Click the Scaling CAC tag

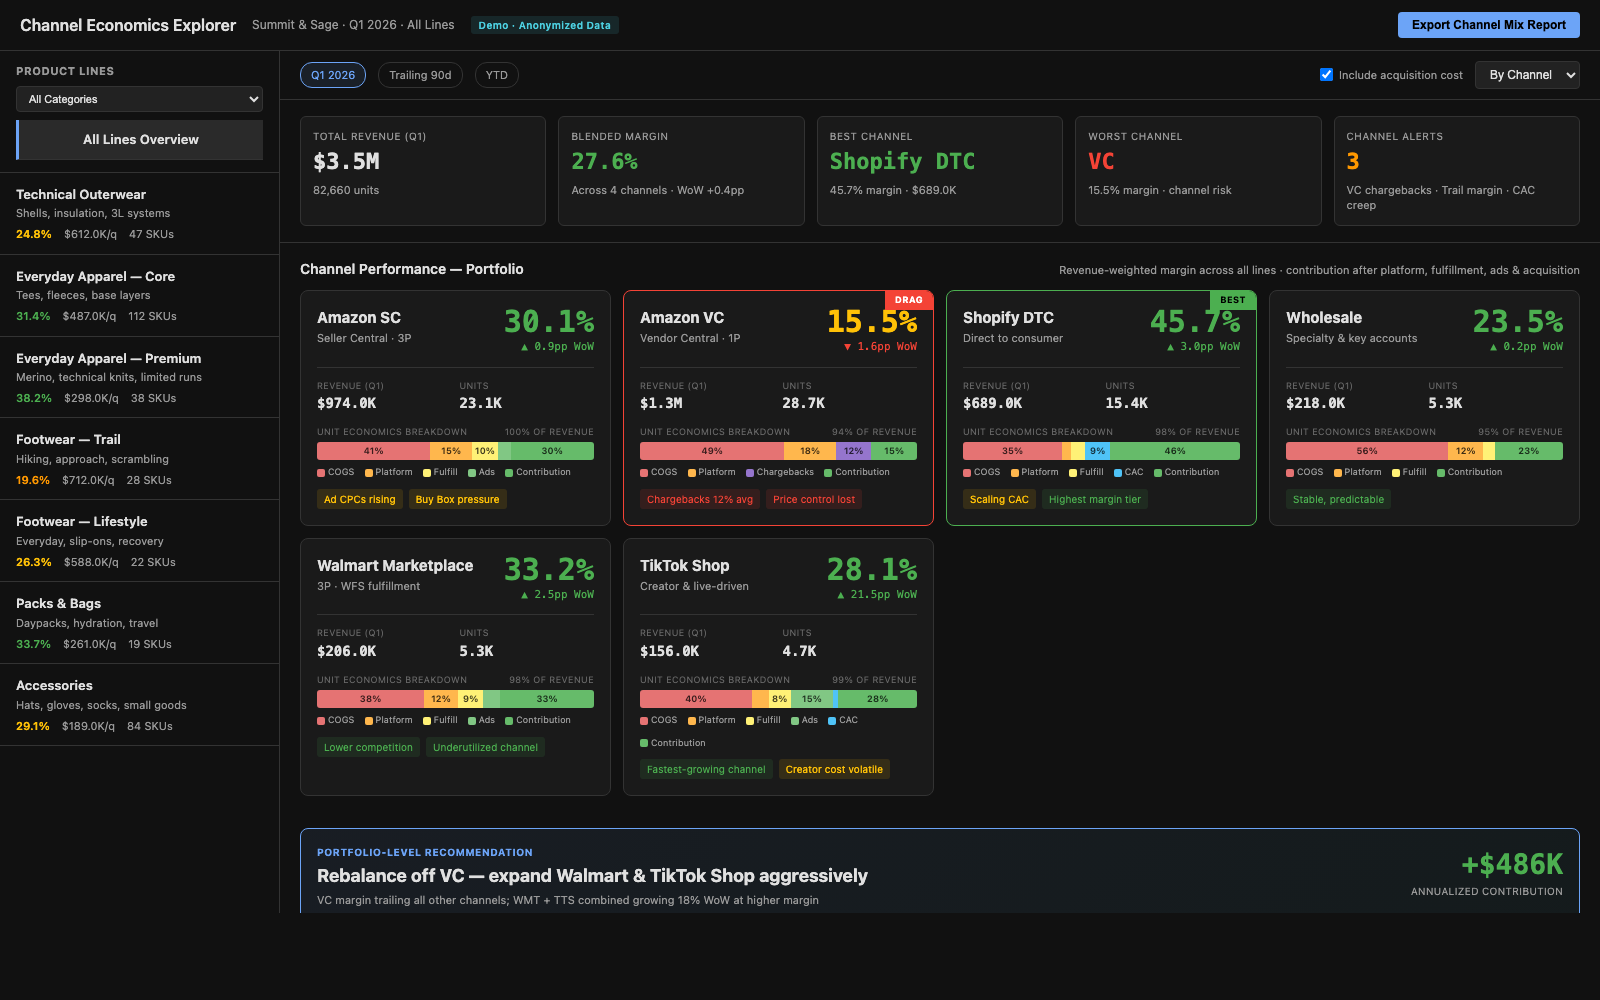pos(999,499)
